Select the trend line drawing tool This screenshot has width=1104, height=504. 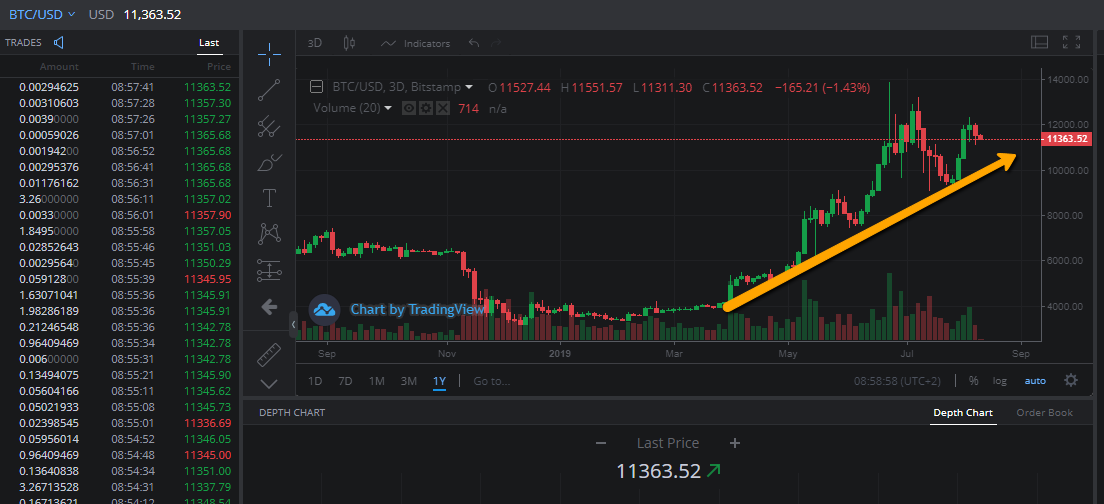click(x=269, y=90)
